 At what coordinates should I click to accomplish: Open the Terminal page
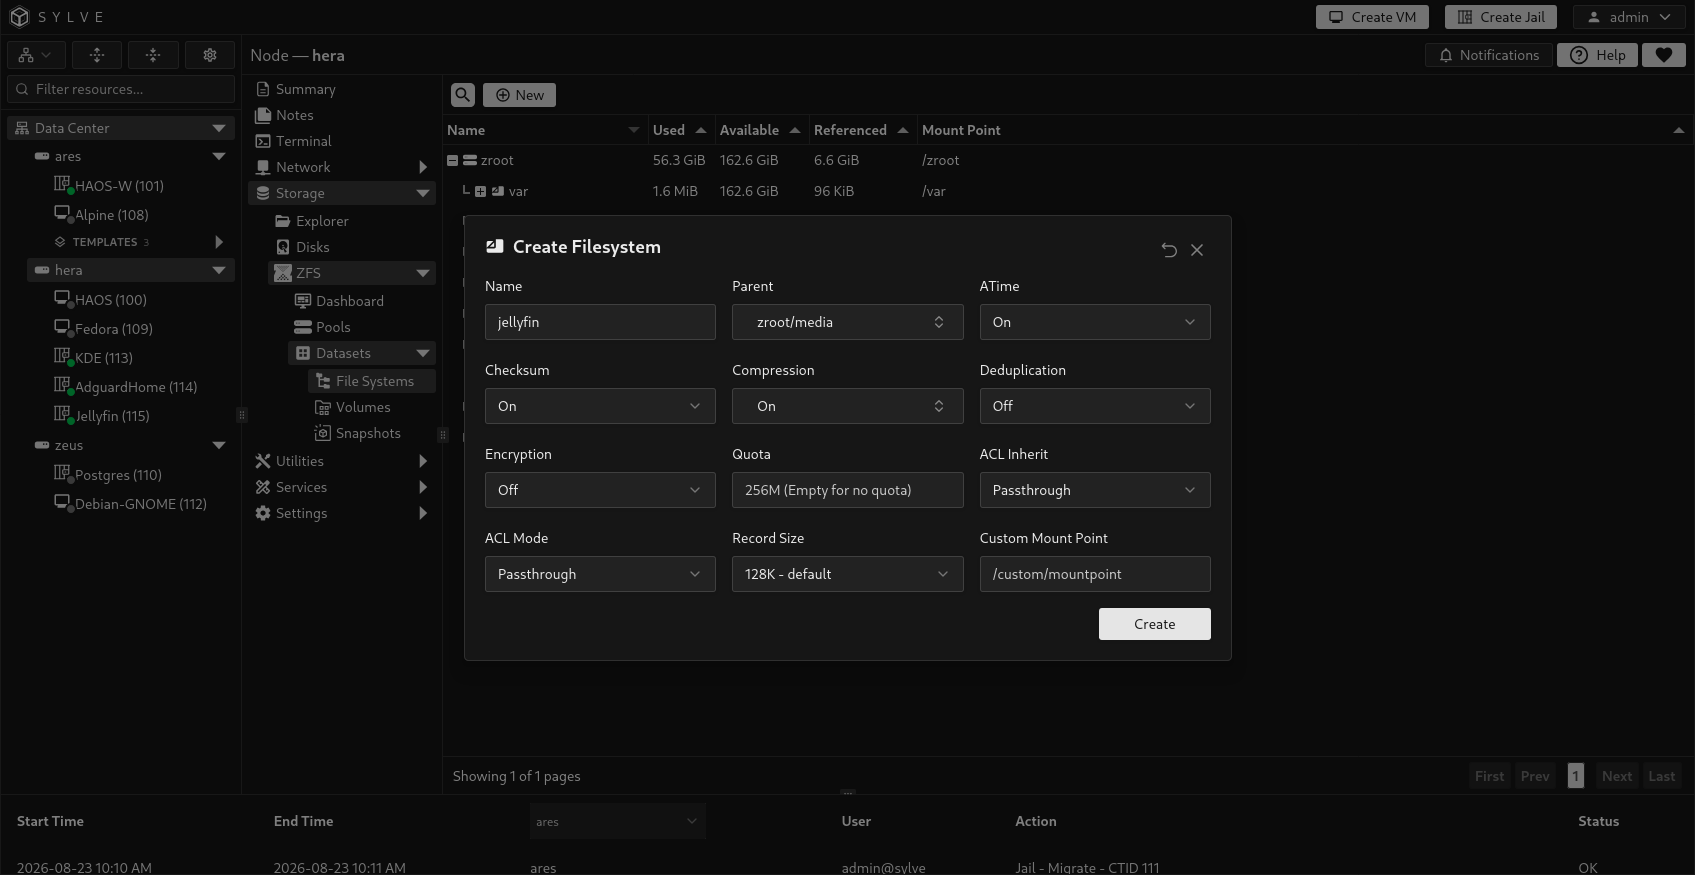(341, 141)
